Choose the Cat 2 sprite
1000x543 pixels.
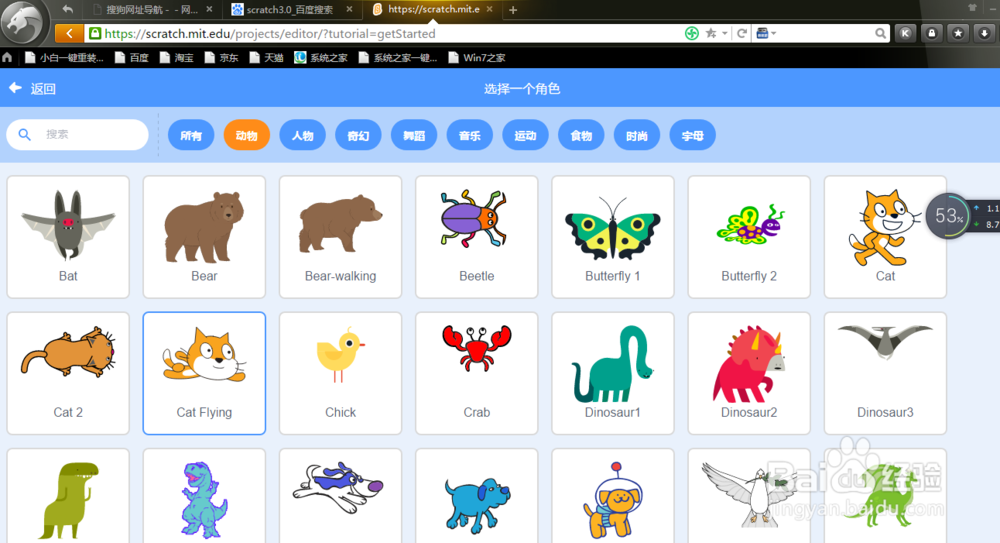[x=68, y=373]
